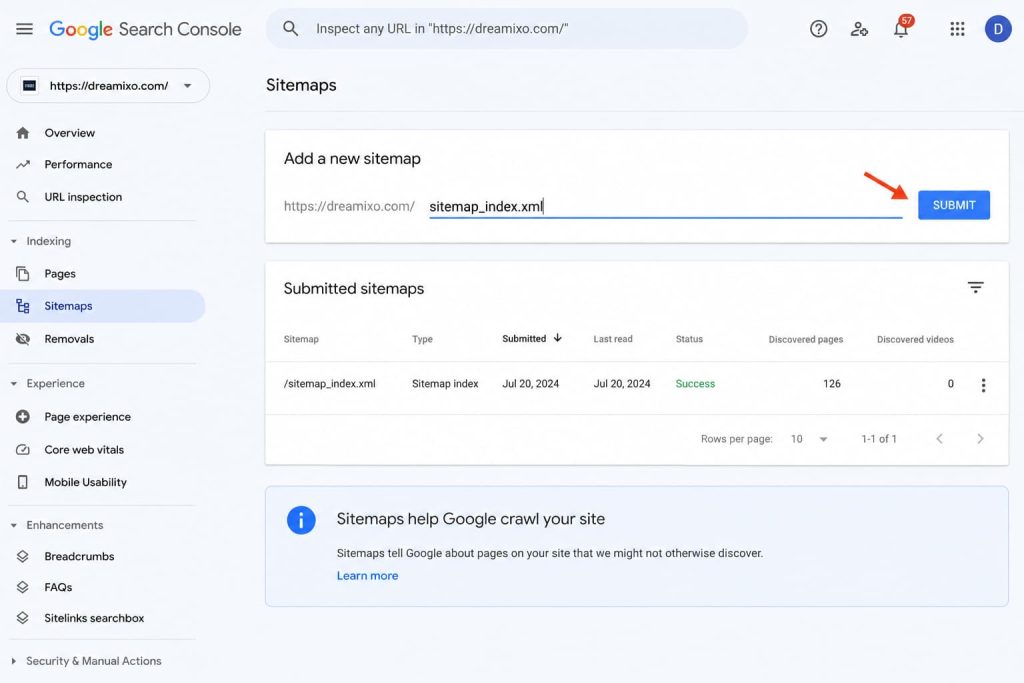Open the Page experience report
The image size is (1024, 683).
pos(88,417)
